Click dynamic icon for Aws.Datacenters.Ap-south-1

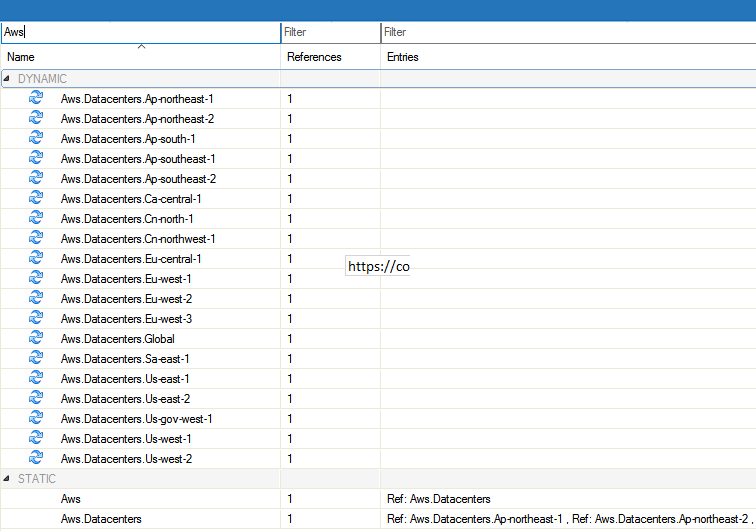point(36,138)
